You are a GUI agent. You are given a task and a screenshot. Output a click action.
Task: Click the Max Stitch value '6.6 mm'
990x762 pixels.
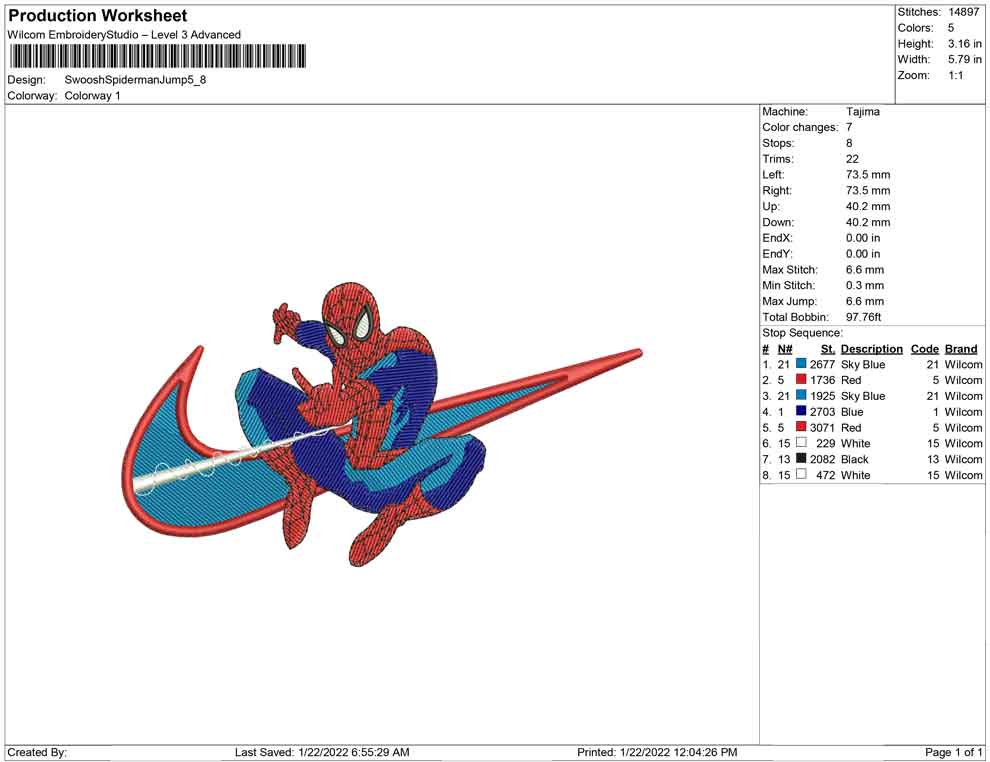(865, 270)
